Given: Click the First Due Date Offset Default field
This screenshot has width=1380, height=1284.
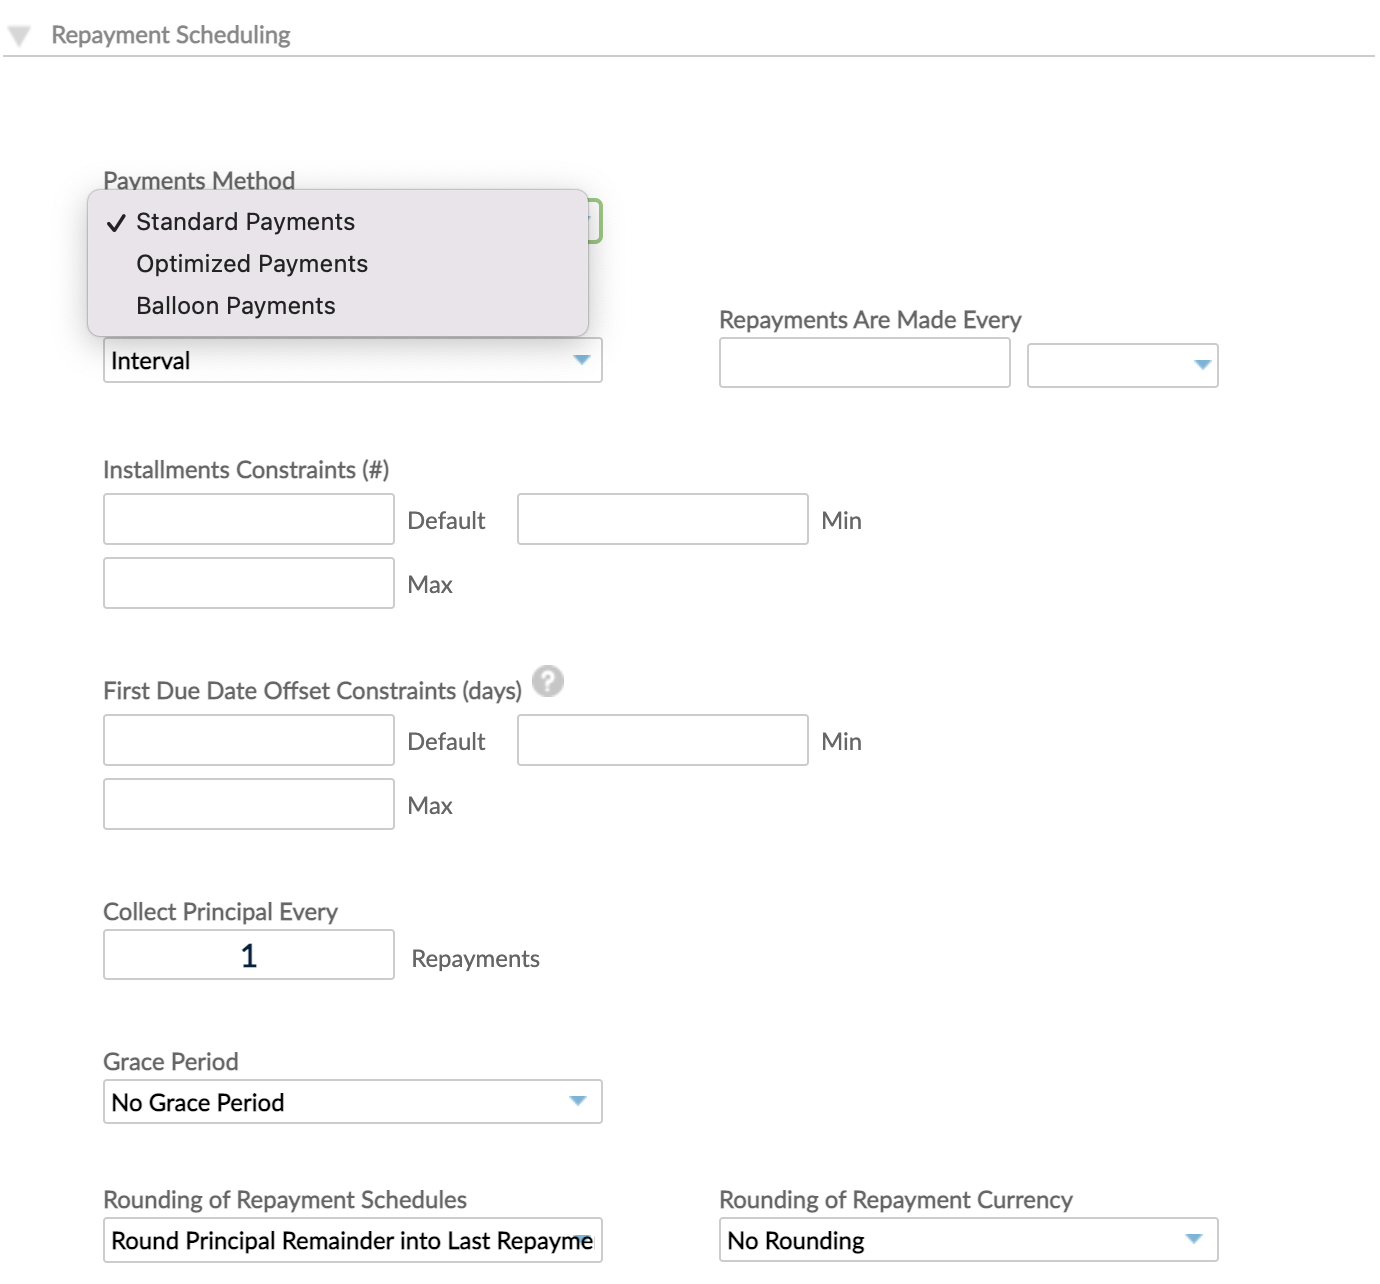Looking at the screenshot, I should pos(247,740).
